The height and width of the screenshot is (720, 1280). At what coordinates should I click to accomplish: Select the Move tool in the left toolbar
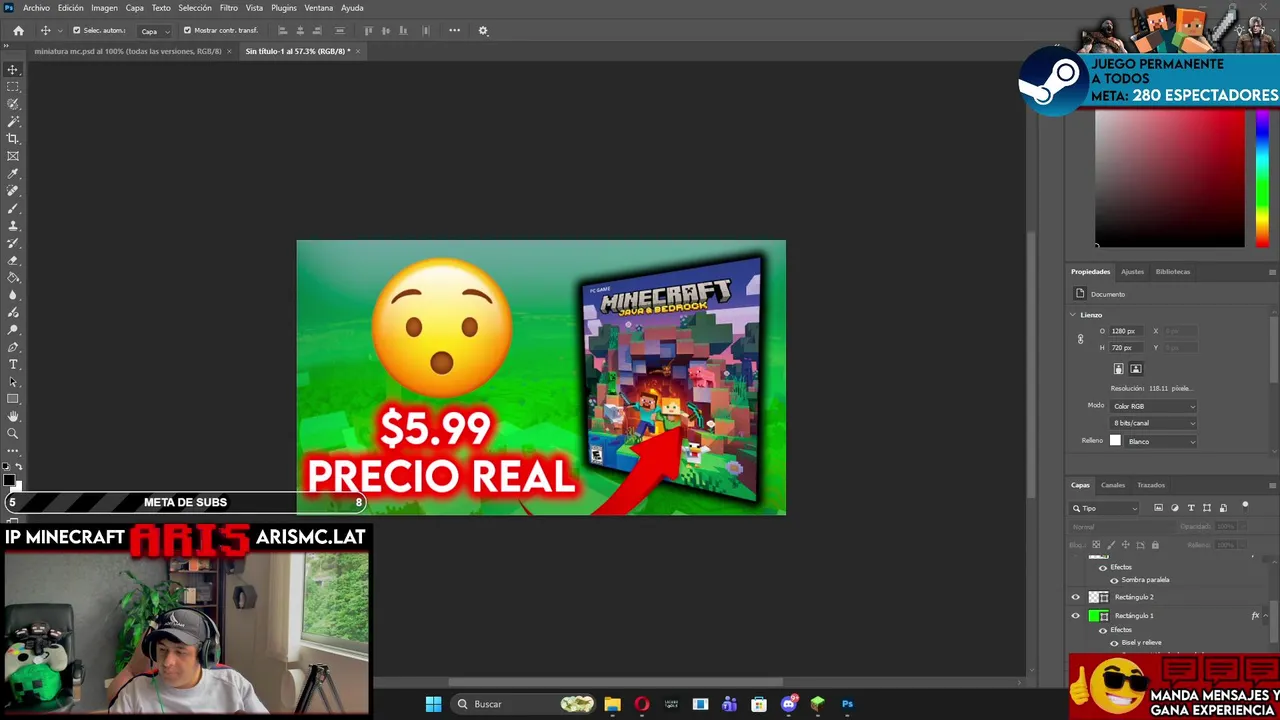[x=13, y=69]
